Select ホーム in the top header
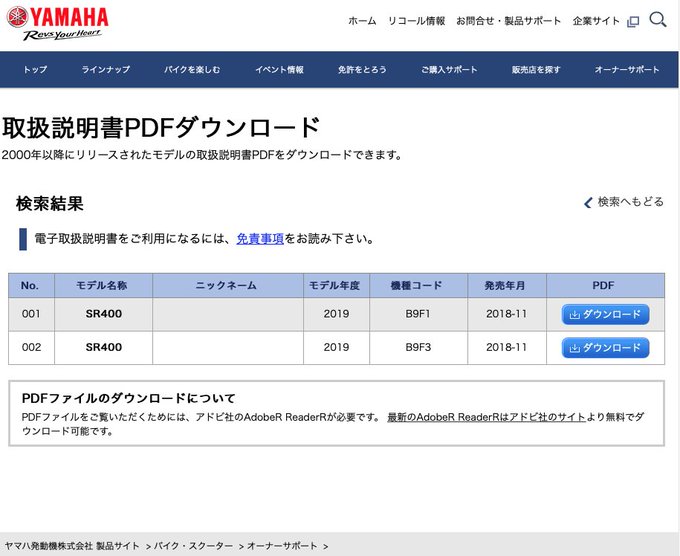The width and height of the screenshot is (680, 556). point(362,21)
